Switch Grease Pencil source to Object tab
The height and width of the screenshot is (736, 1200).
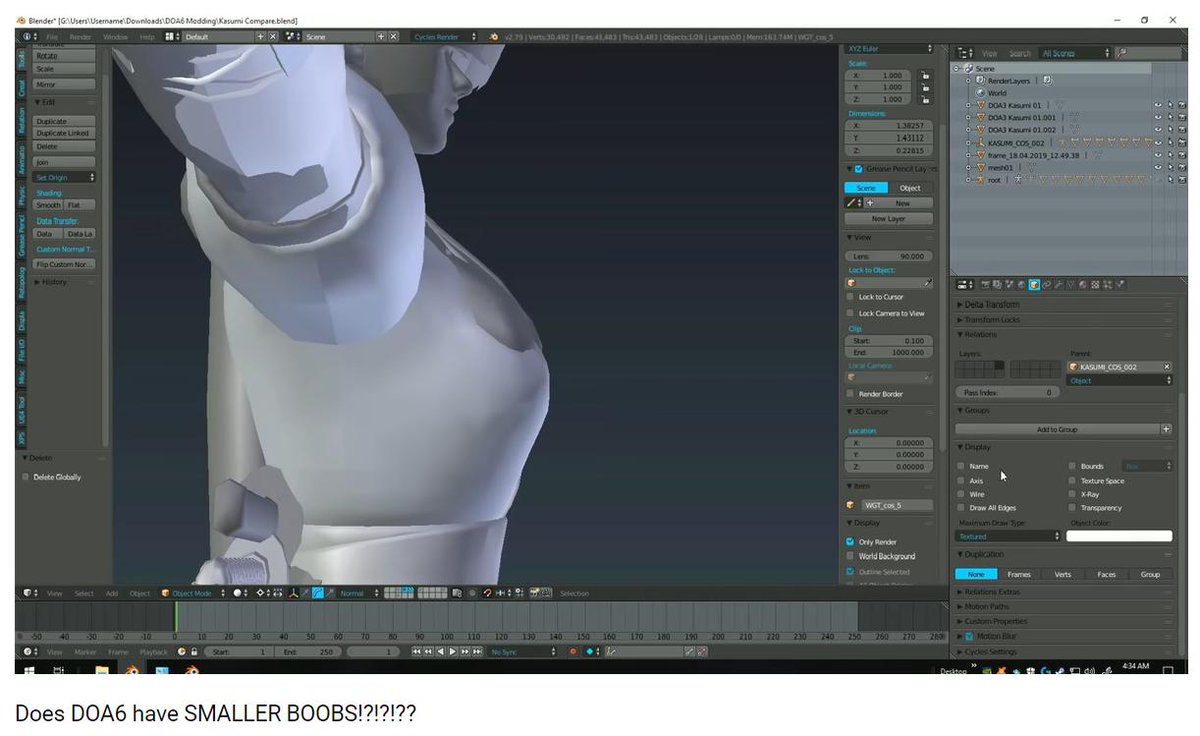[x=910, y=188]
